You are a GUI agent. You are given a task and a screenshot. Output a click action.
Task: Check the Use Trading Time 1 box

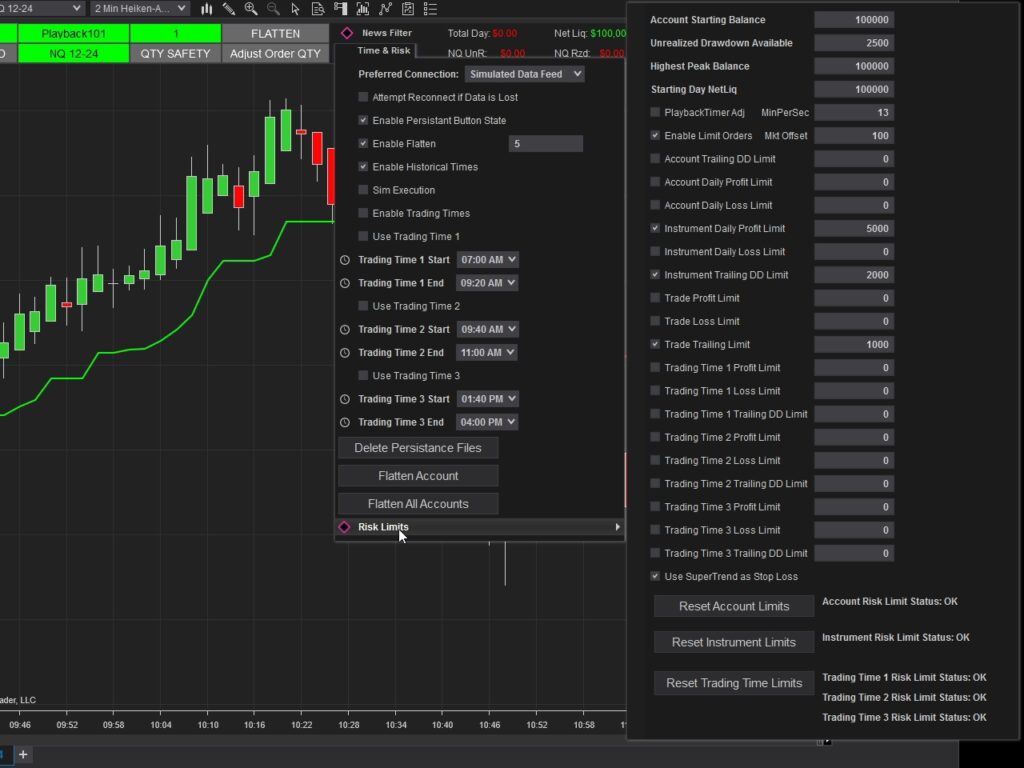[362, 236]
